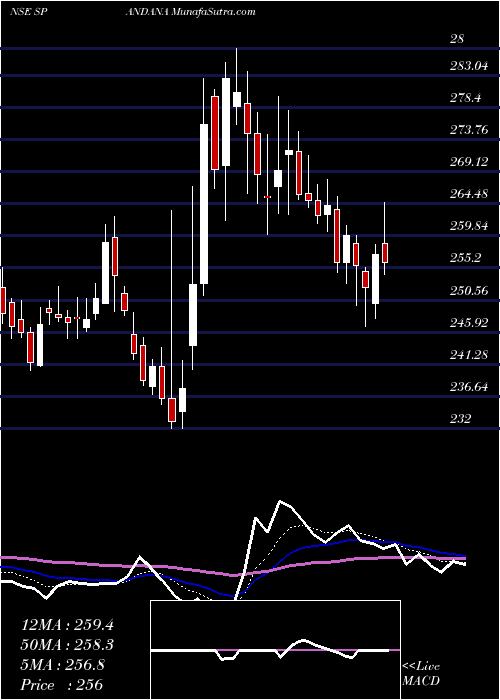Click the 259.84 price axis label
Image resolution: width=500 pixels, height=700 pixels.
[x=470, y=226]
